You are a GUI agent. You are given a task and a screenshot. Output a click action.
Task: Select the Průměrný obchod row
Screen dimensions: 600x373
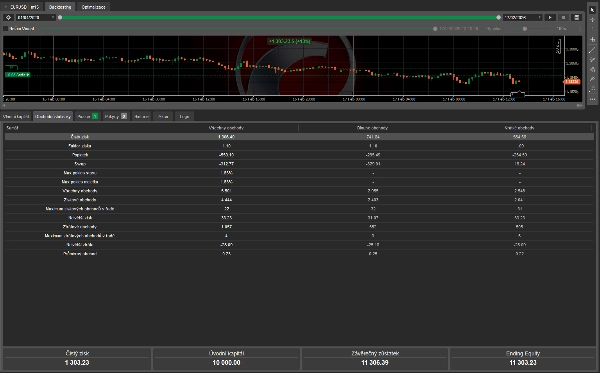[x=299, y=254]
